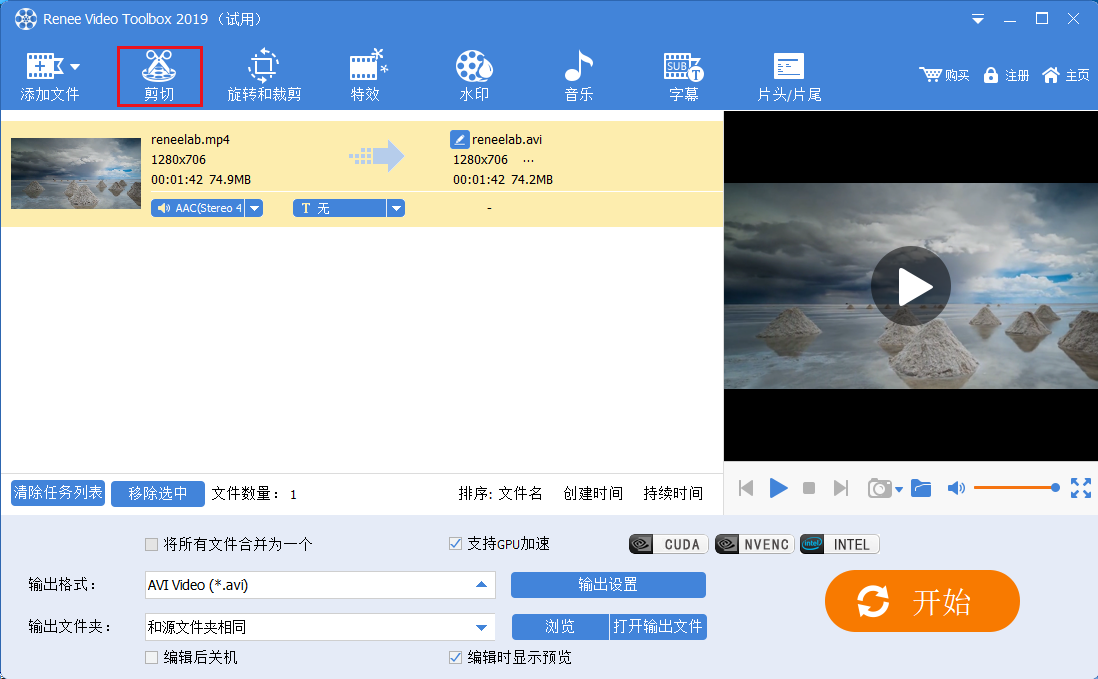The image size is (1098, 679).
Task: Sort by 持续时间
Action: pyautogui.click(x=673, y=494)
